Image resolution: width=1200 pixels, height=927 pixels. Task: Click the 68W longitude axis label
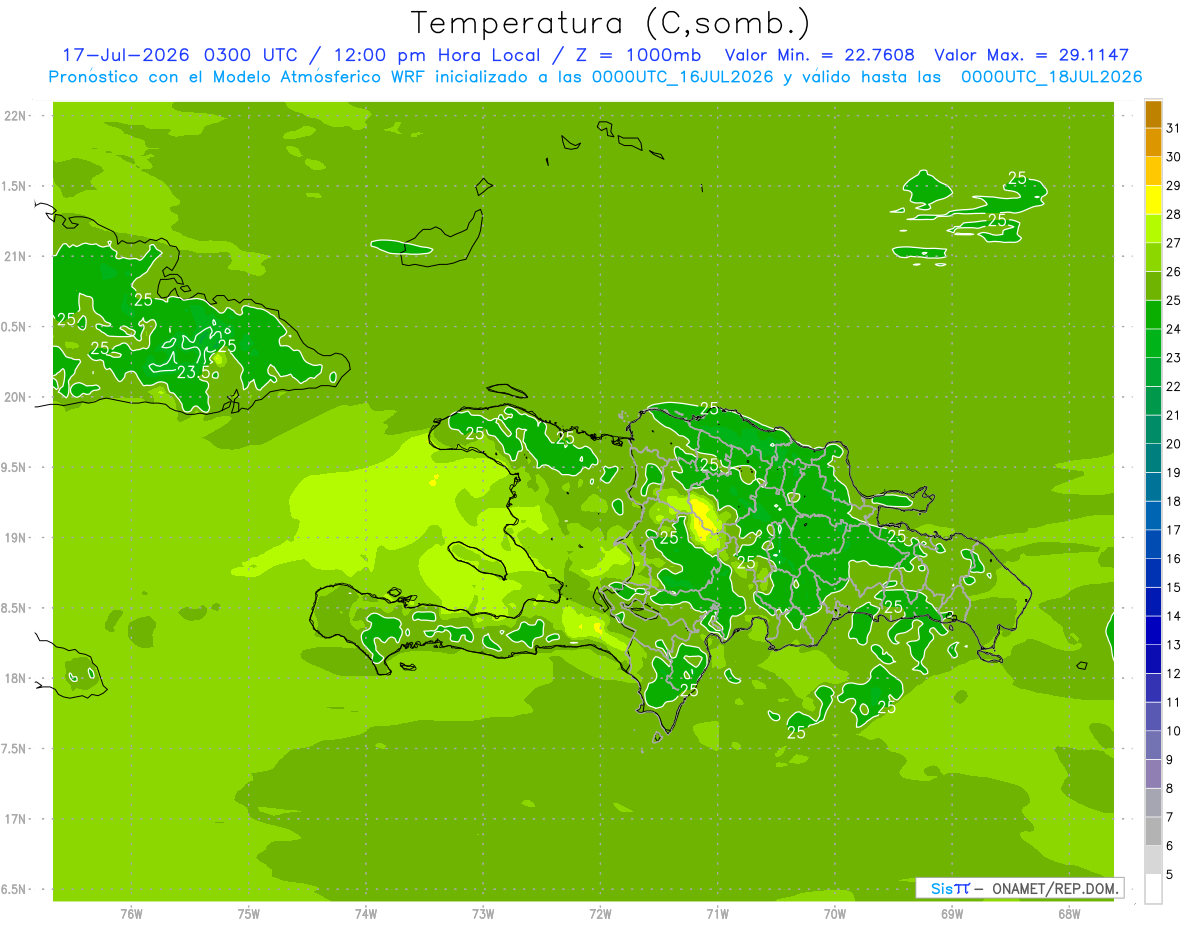pyautogui.click(x=1069, y=913)
